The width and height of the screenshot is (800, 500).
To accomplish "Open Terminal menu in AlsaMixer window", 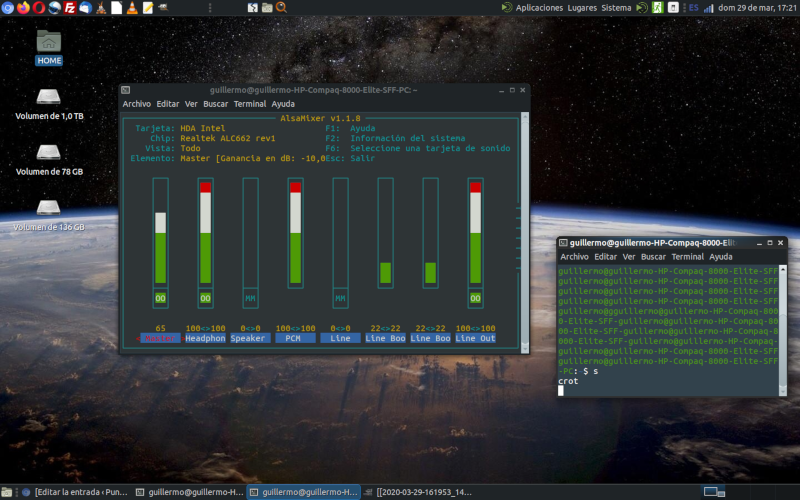I will 250,104.
